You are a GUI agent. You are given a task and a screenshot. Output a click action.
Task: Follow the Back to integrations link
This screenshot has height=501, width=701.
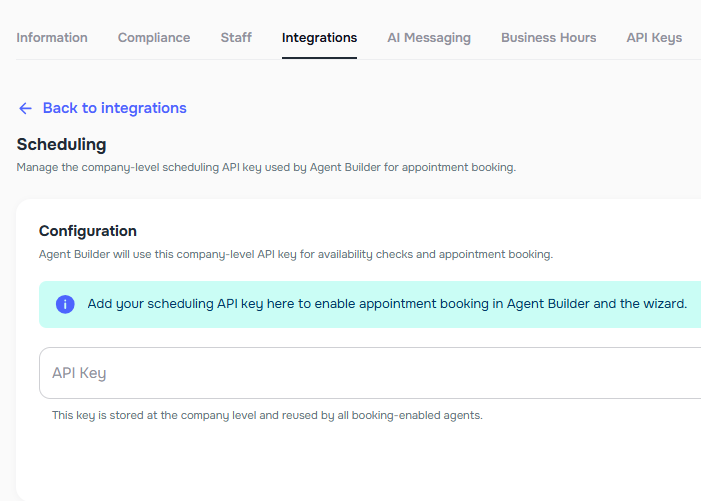pos(114,108)
